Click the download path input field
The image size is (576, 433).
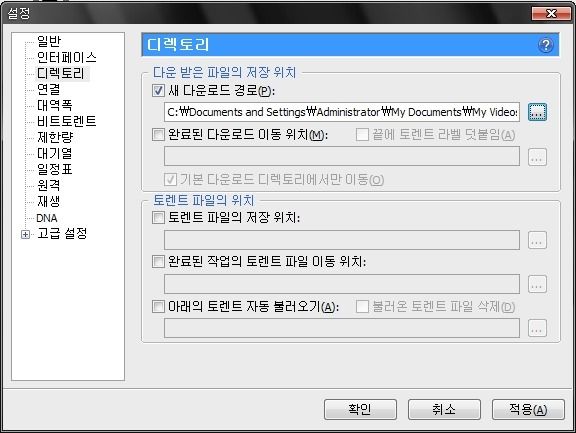(342, 112)
